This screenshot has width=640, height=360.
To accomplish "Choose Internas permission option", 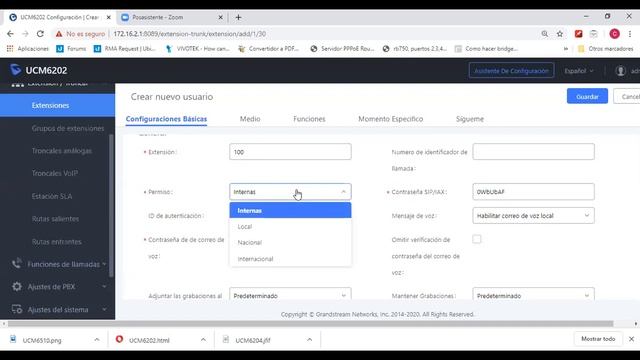I will point(290,211).
